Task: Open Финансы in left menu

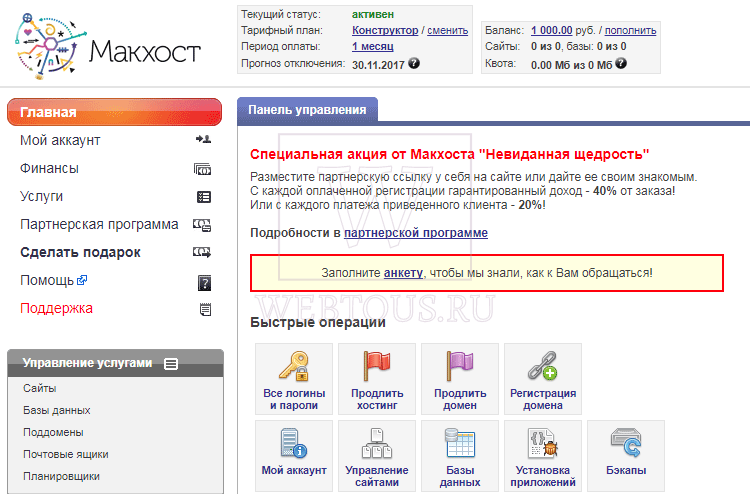Action: [x=49, y=168]
